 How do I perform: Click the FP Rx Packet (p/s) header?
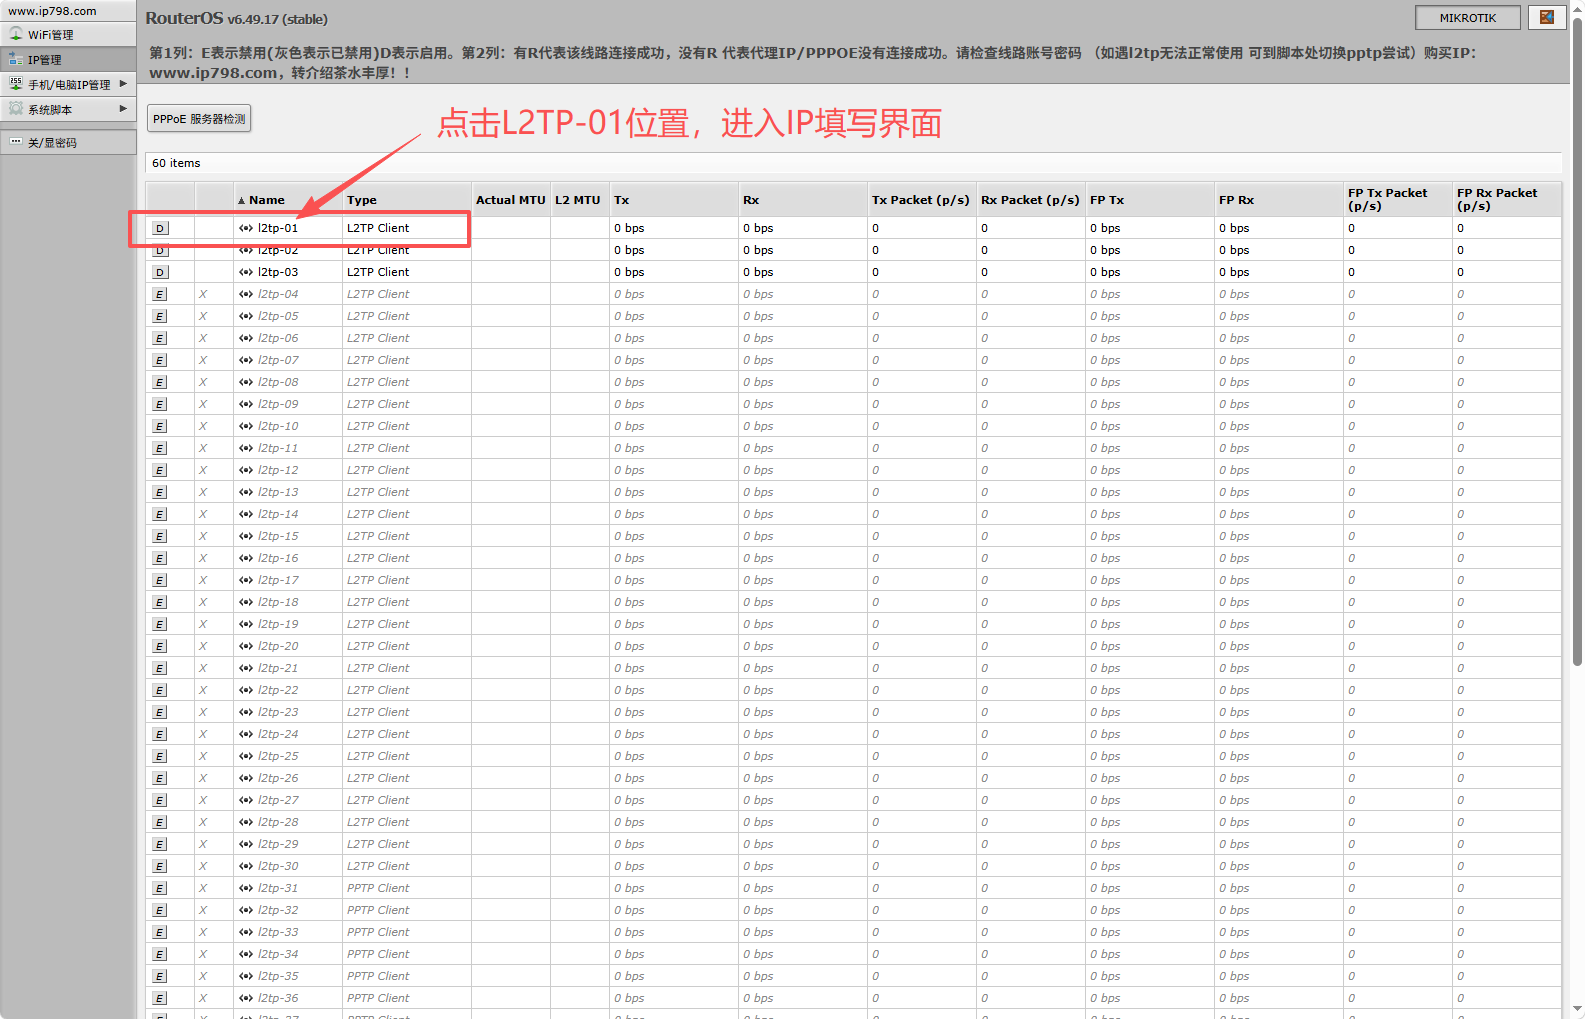1507,200
